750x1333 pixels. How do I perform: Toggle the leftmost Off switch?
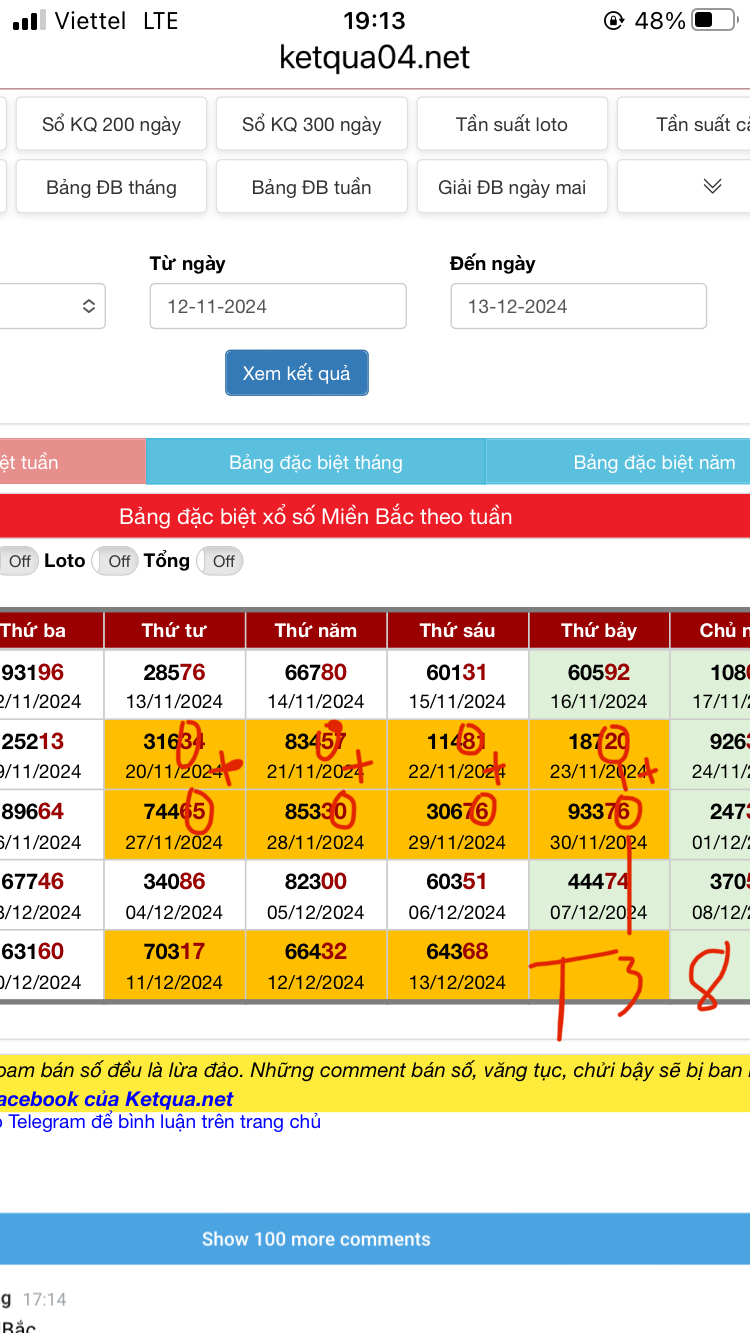(15, 561)
